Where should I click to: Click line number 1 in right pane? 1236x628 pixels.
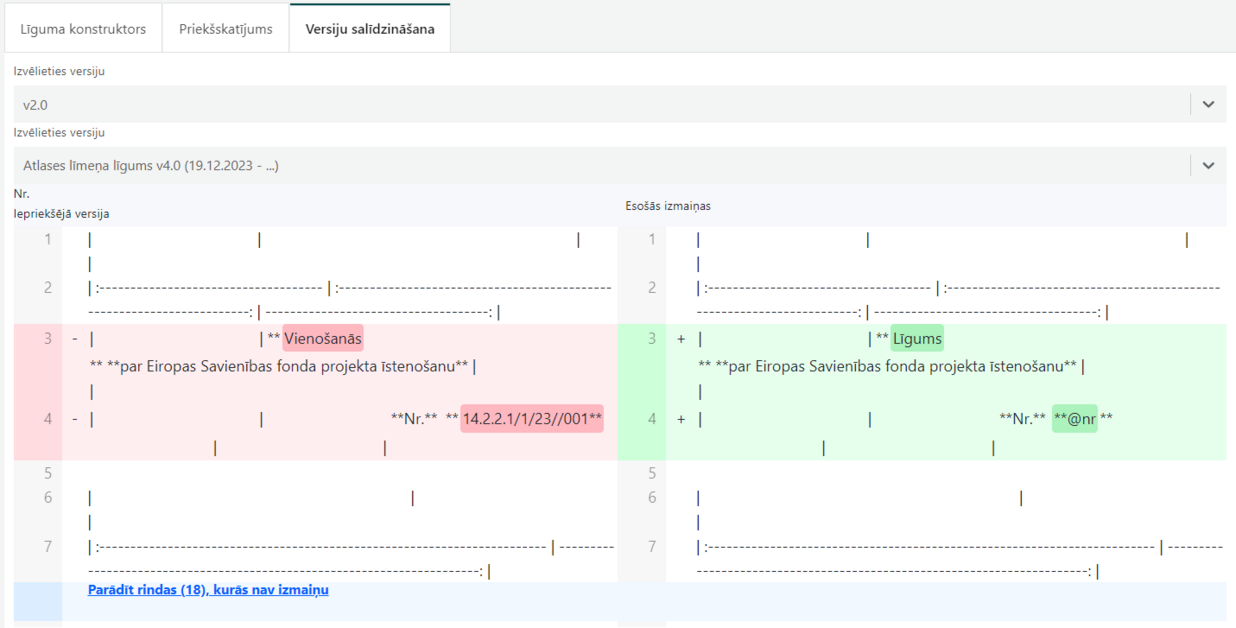[x=652, y=239]
